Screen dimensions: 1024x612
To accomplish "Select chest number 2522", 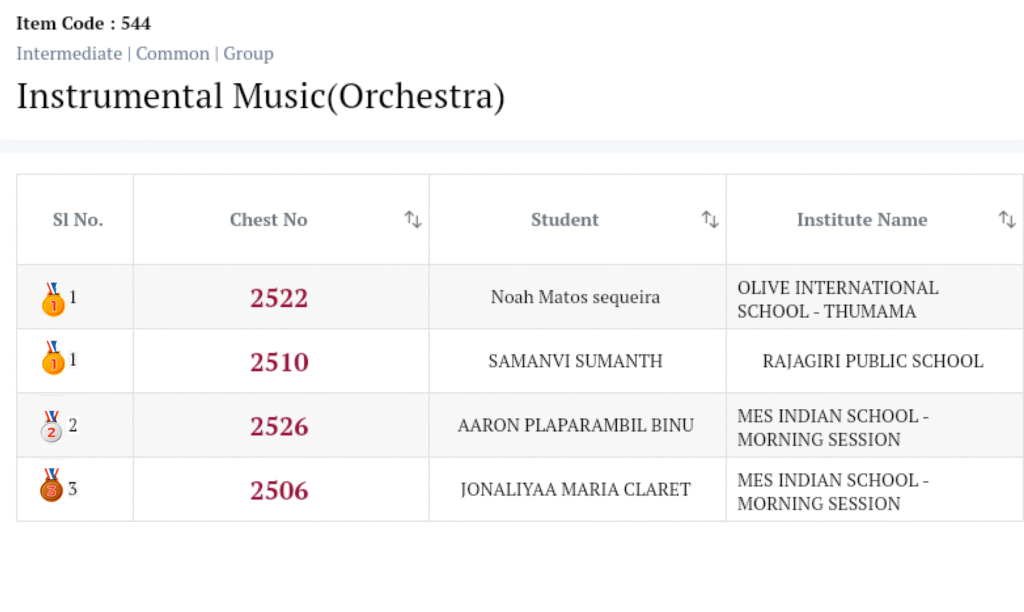I will point(279,298).
